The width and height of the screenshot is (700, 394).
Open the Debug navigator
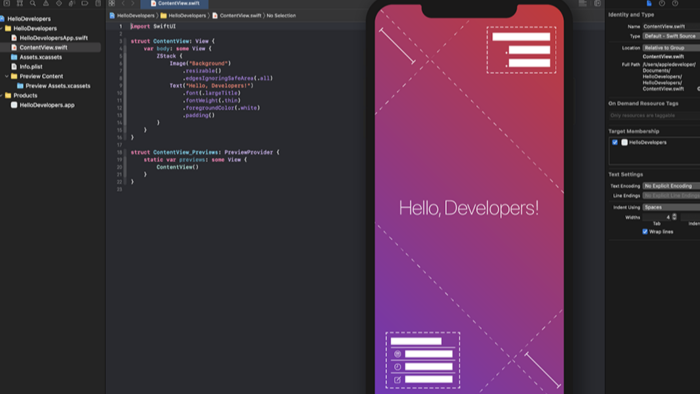pyautogui.click(x=71, y=3)
